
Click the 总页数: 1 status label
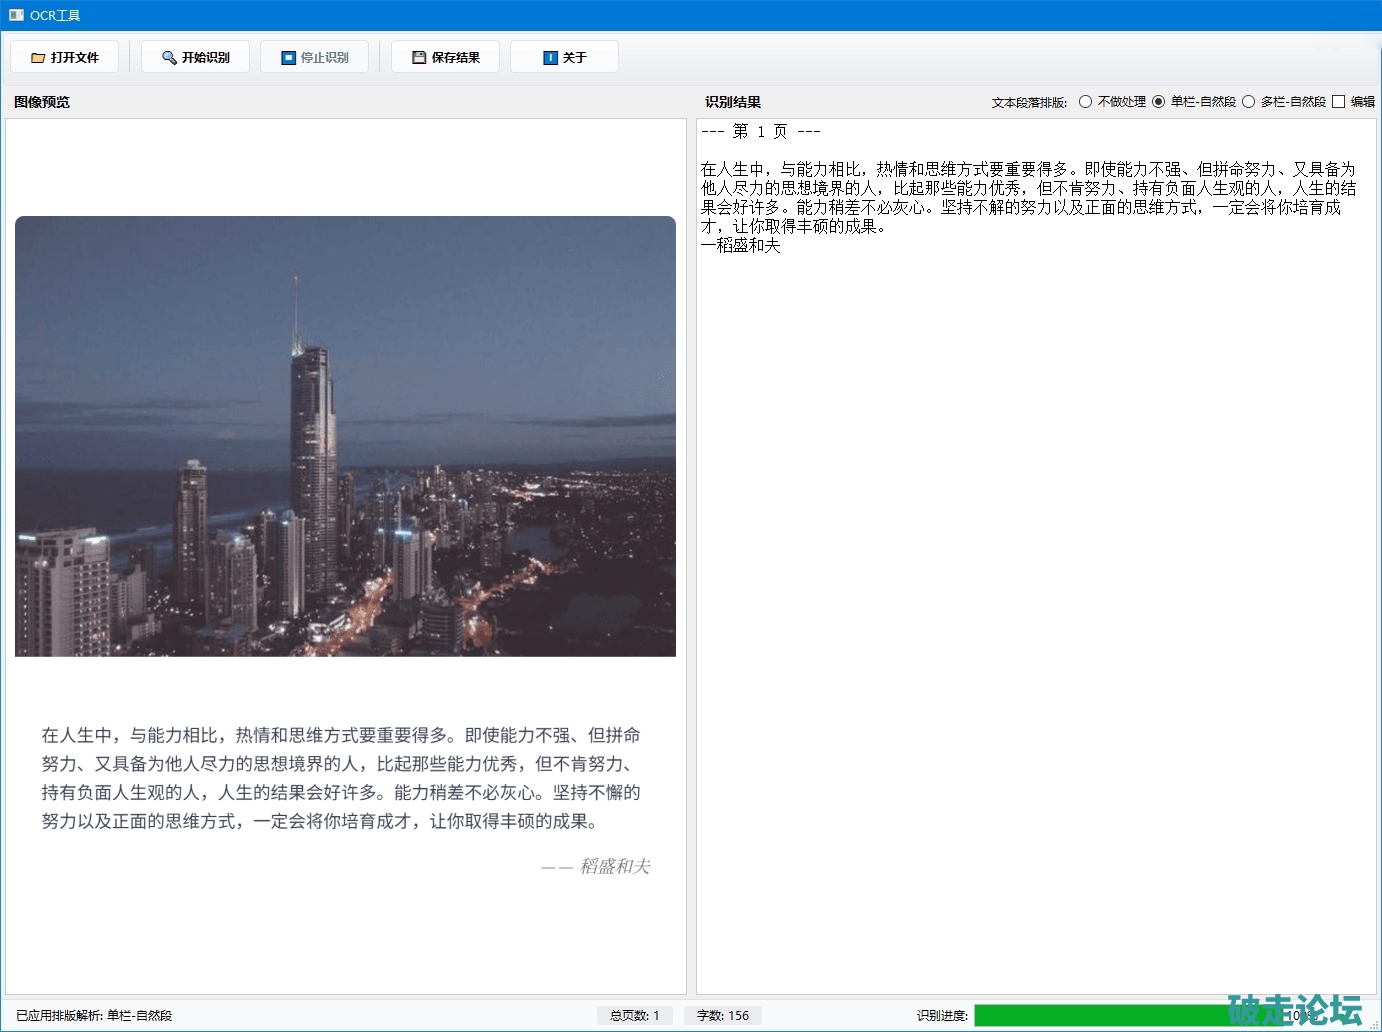[634, 1015]
